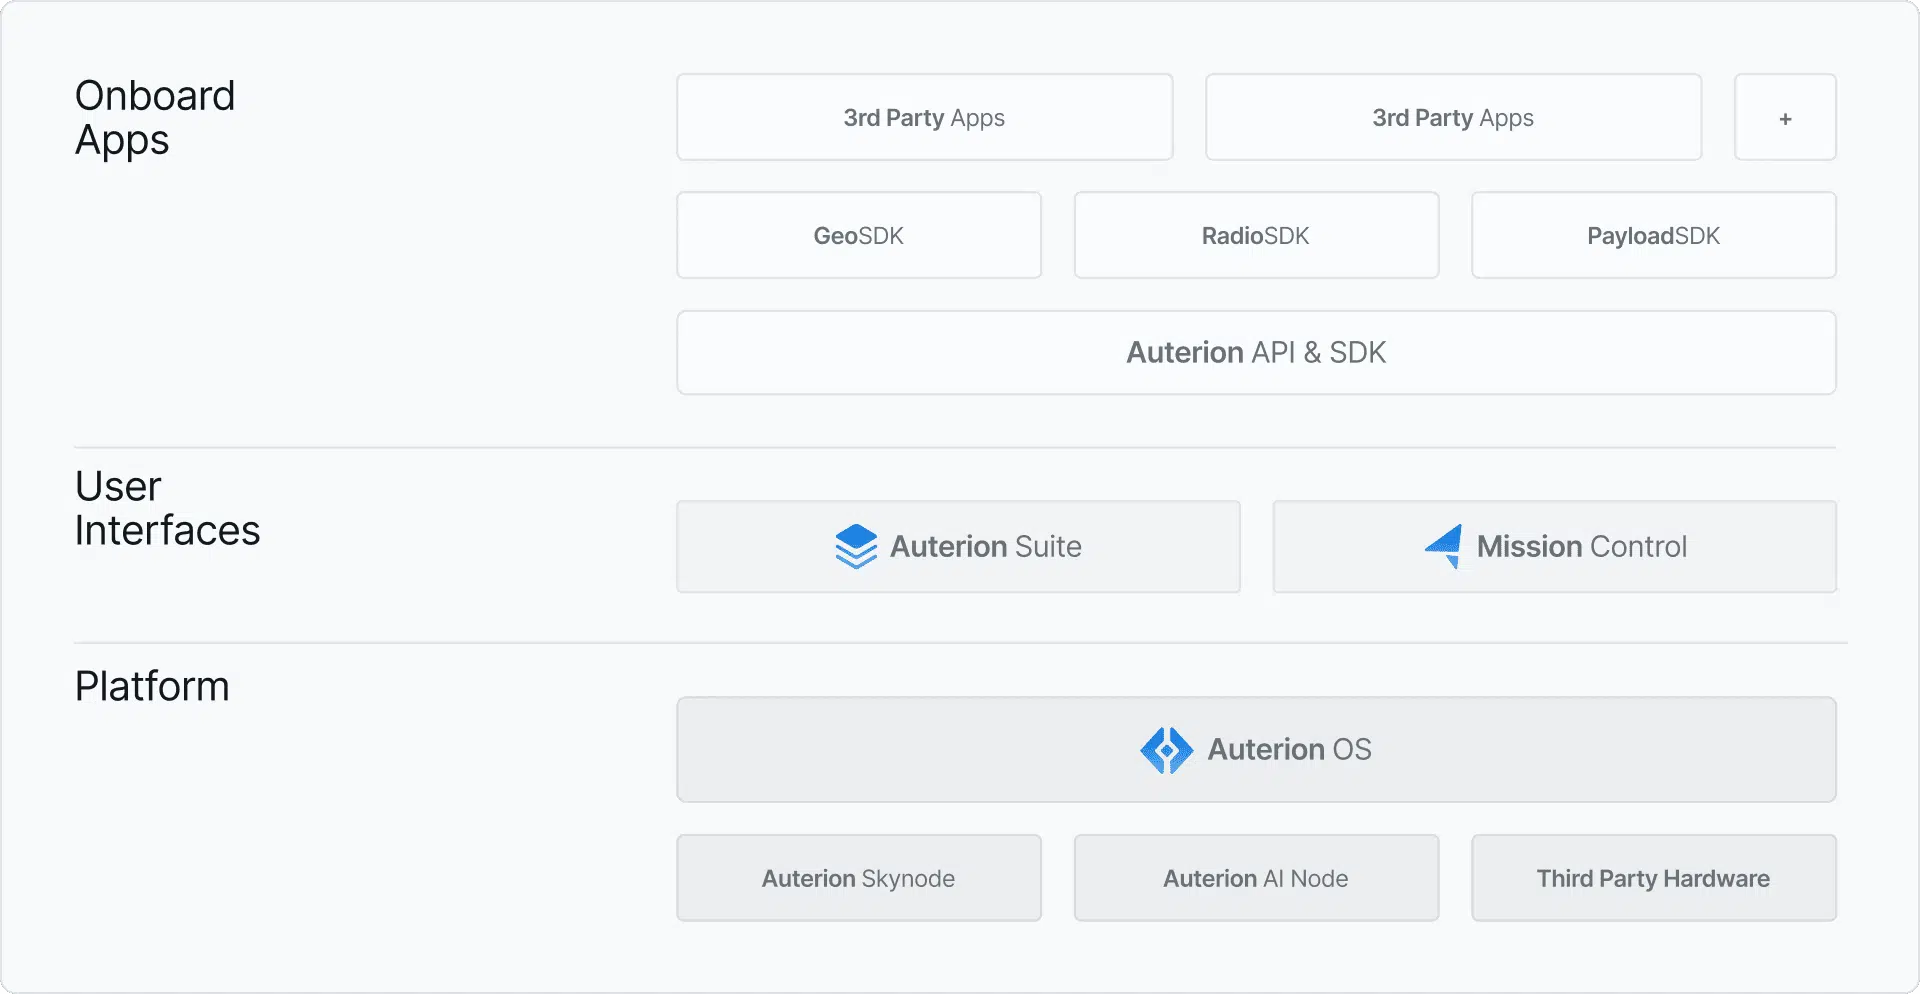The image size is (1920, 994).
Task: Click the Auterion OS text label
Action: 1290,749
